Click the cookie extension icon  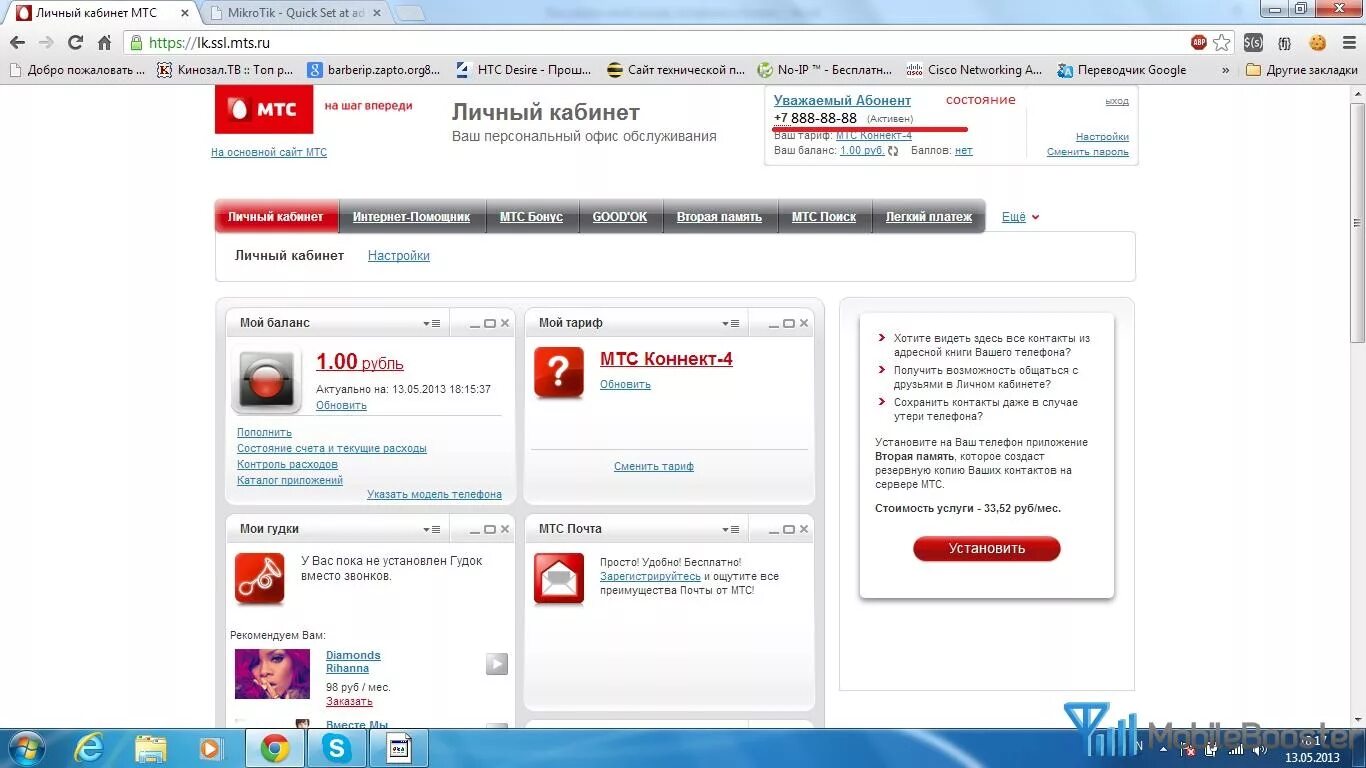[1318, 43]
